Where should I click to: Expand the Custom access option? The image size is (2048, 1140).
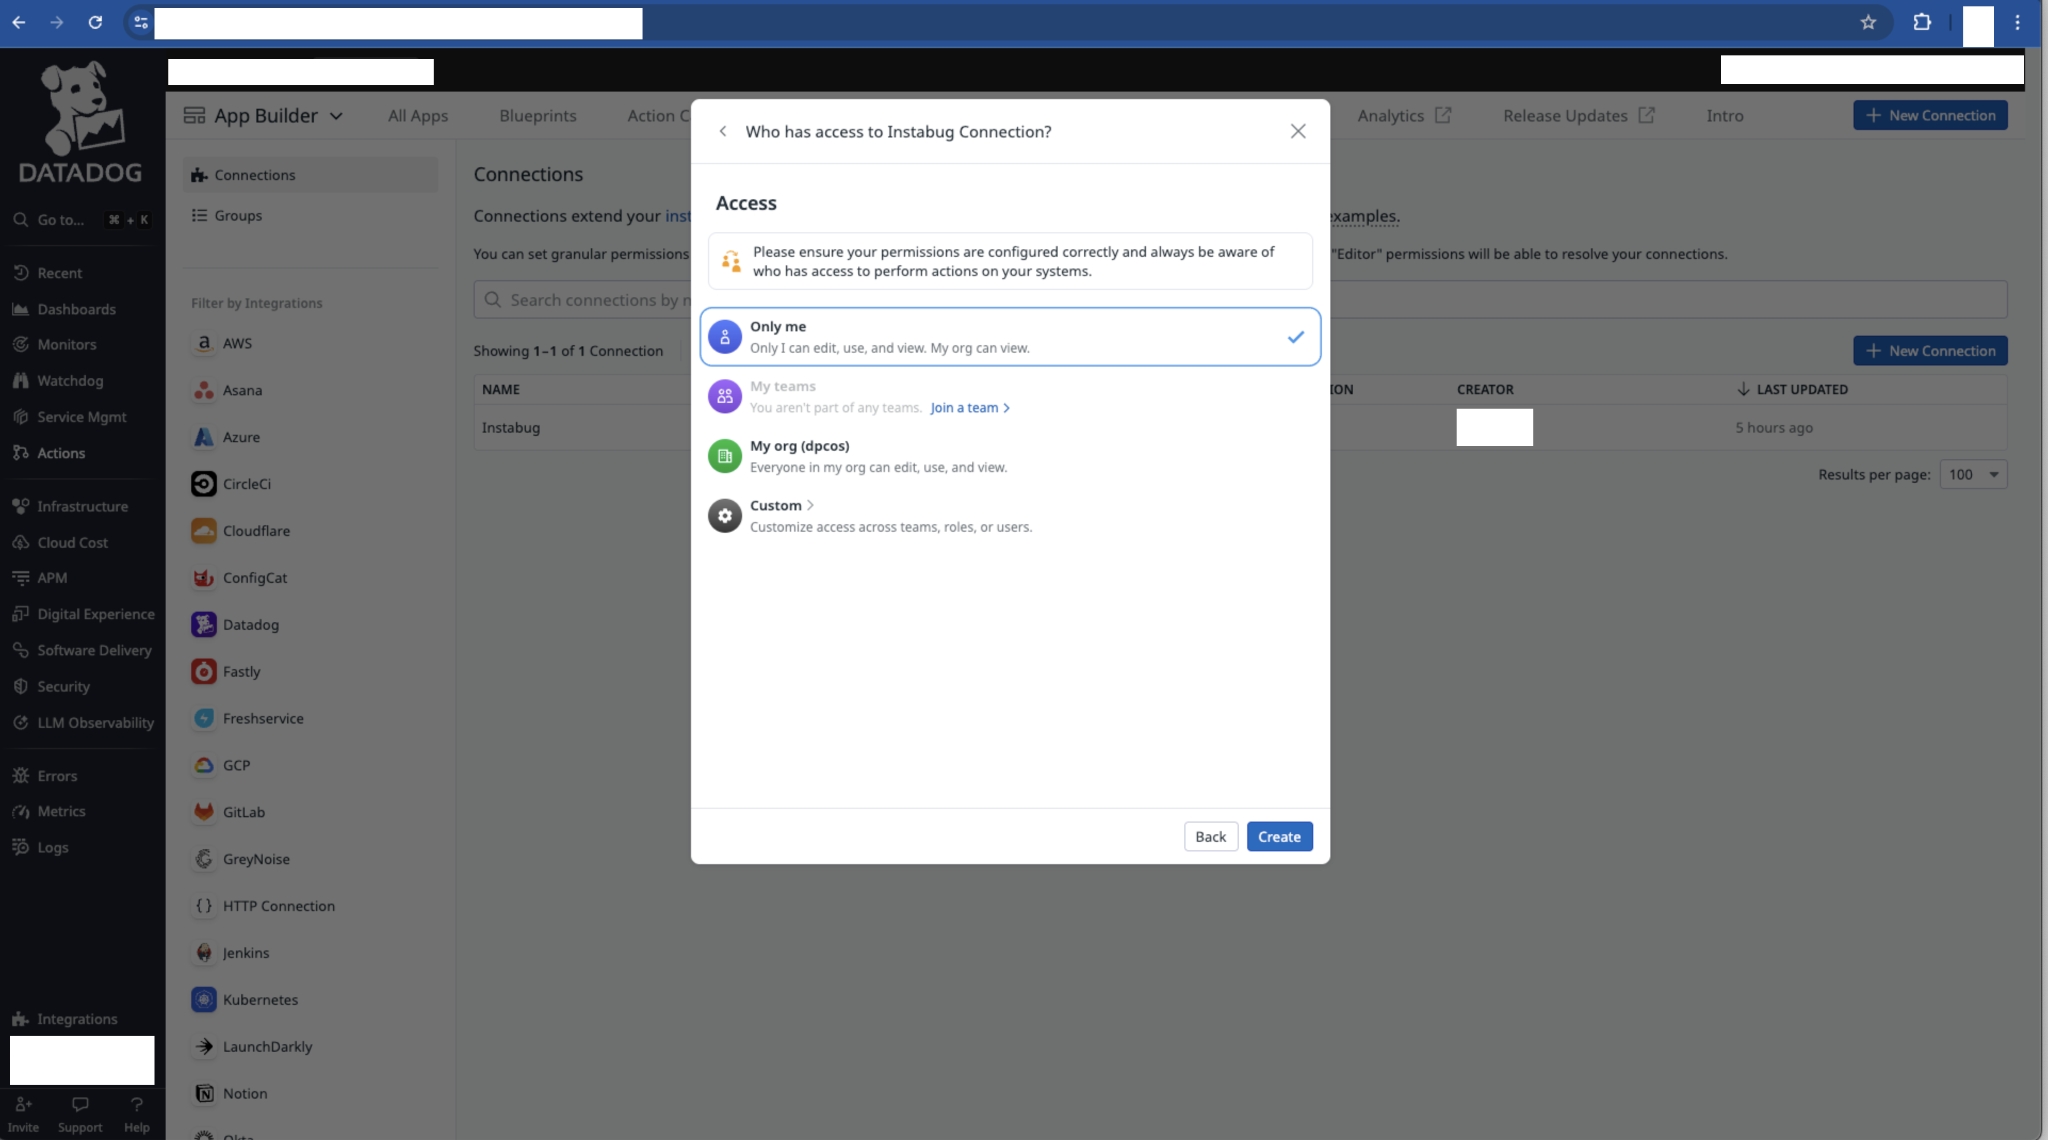point(782,506)
